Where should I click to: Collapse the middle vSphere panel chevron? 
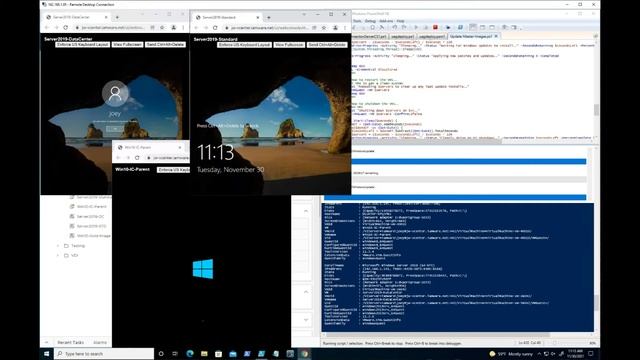tap(306, 292)
